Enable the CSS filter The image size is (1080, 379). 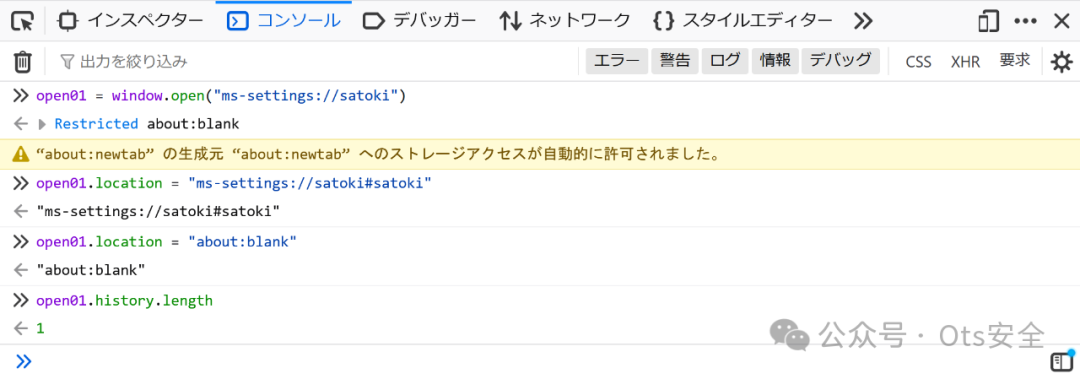918,62
